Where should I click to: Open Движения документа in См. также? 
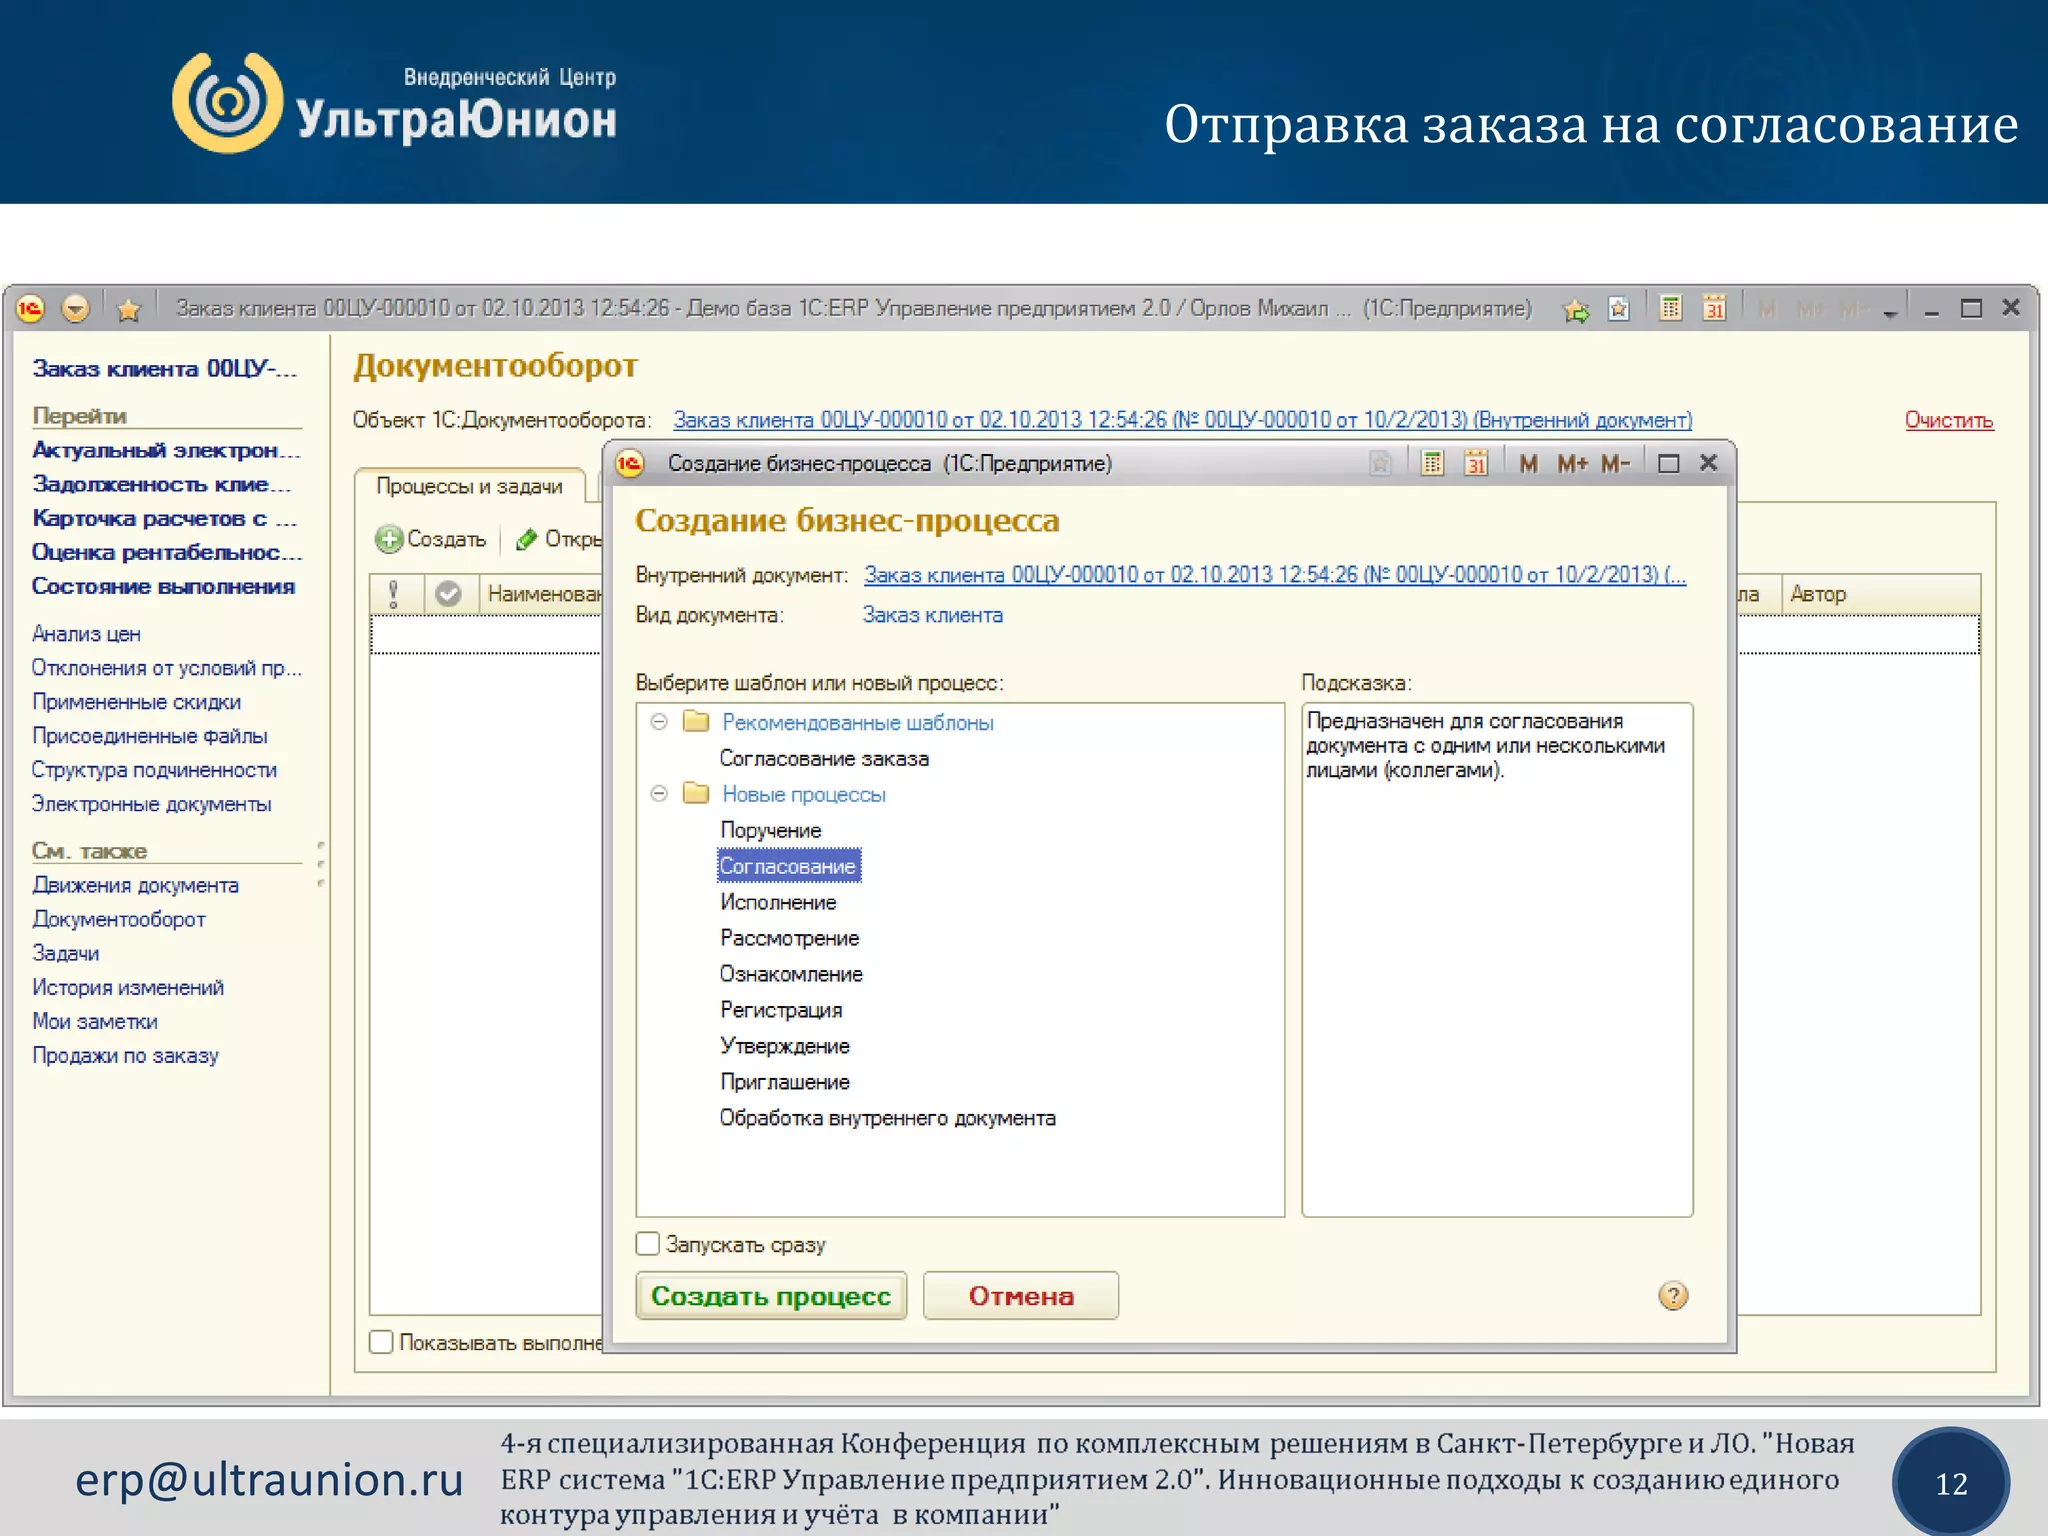[x=135, y=885]
